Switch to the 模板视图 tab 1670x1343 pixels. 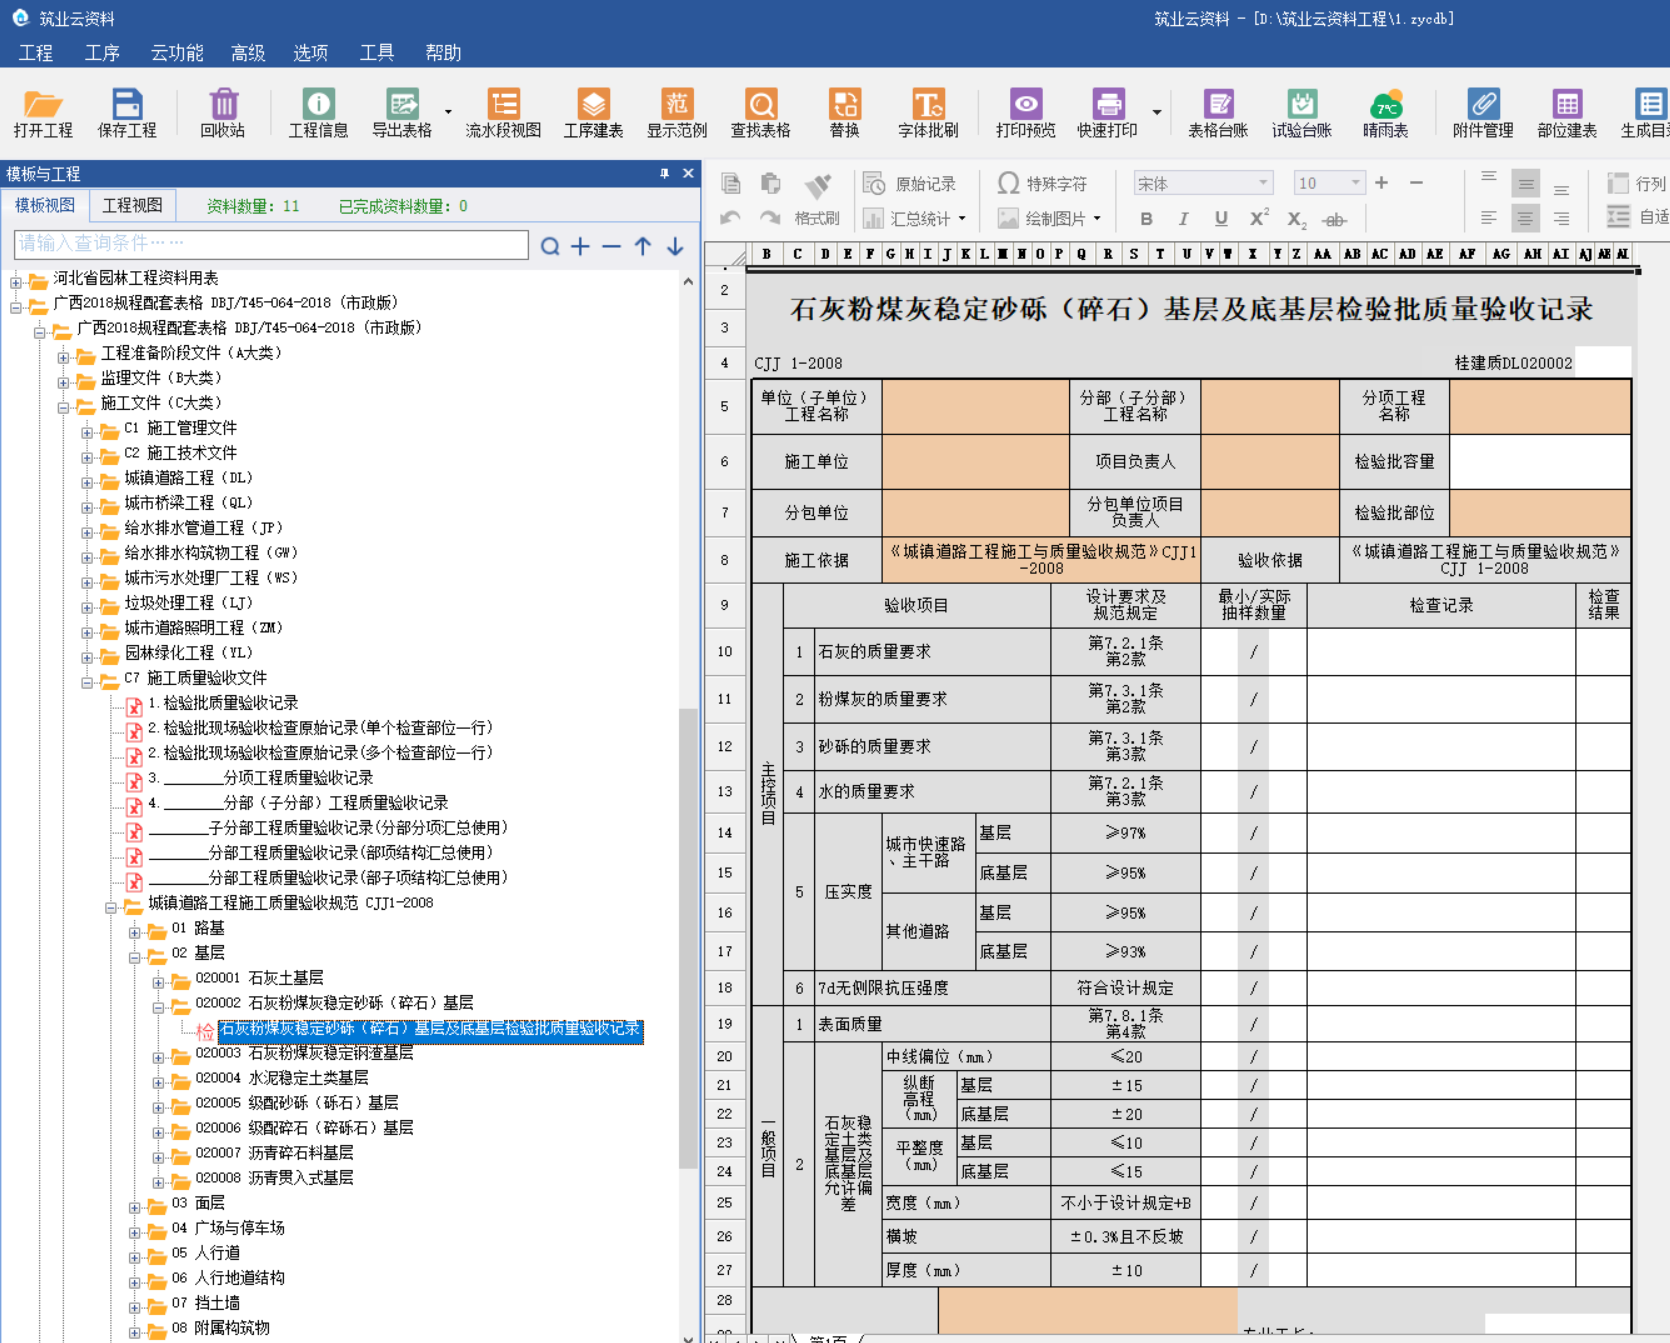(x=44, y=205)
